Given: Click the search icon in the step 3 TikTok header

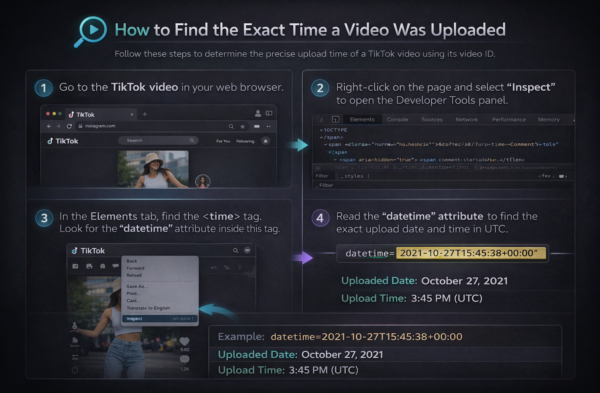Looking at the screenshot, I should (x=236, y=250).
